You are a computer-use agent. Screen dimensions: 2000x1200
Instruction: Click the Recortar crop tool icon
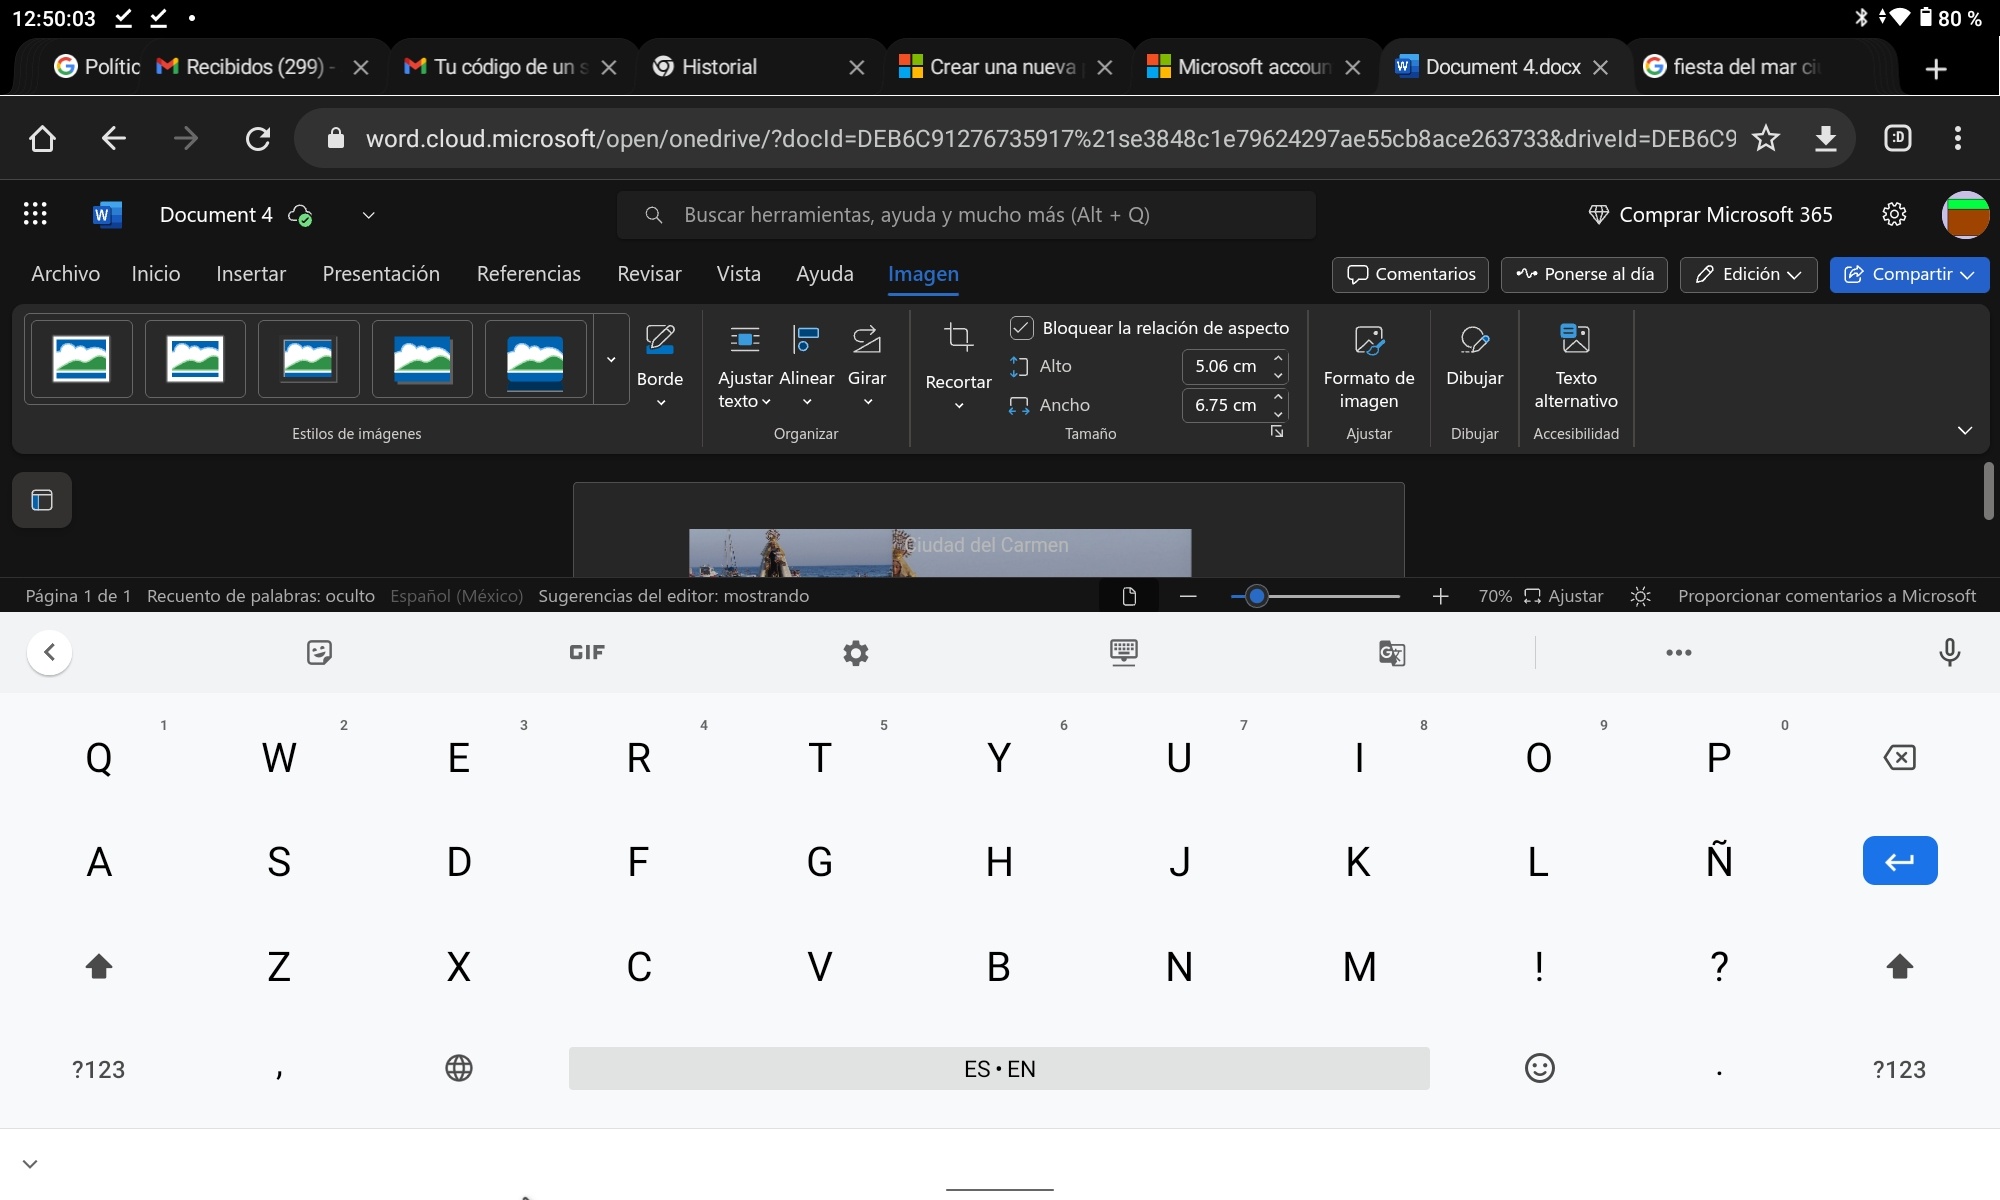958,339
